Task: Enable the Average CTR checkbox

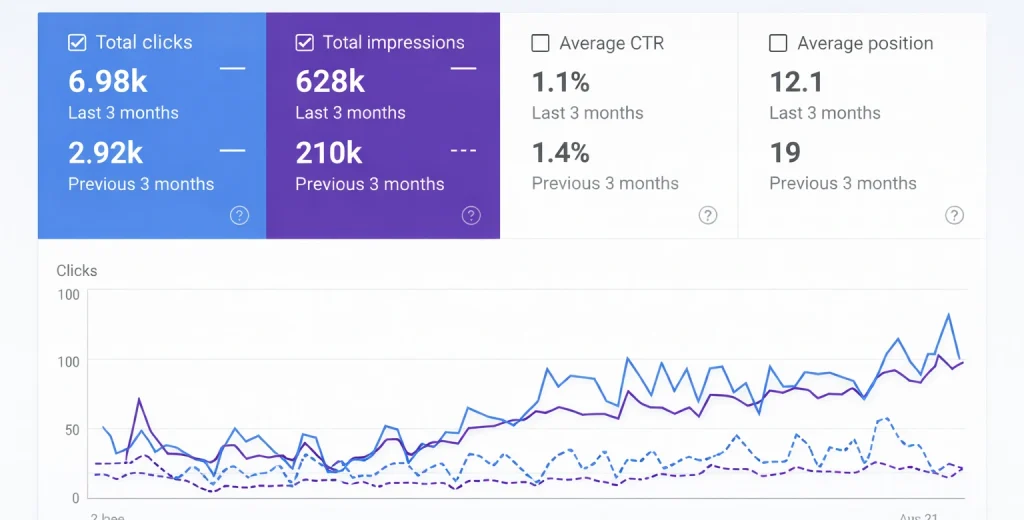Action: pos(541,43)
